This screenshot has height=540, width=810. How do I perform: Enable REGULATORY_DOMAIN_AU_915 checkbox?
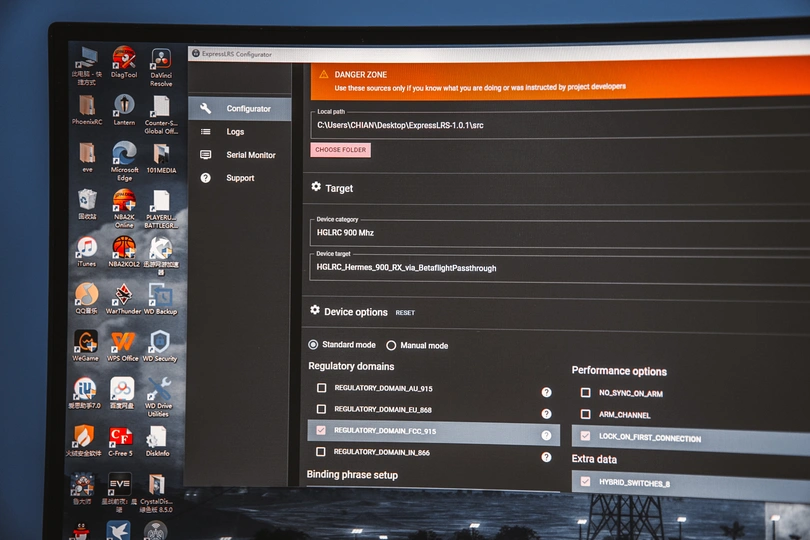[321, 388]
